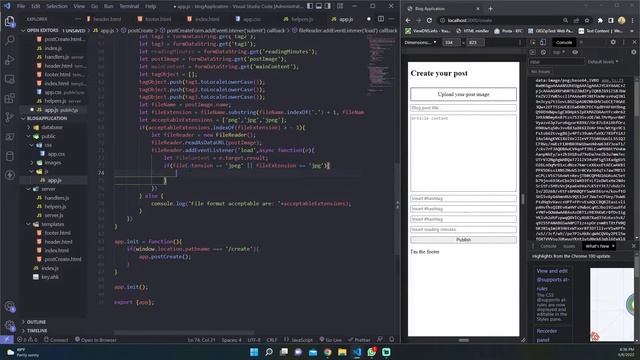The height and width of the screenshot is (360, 640).
Task: Bookmark this page with the star icon
Action: (x=587, y=20)
